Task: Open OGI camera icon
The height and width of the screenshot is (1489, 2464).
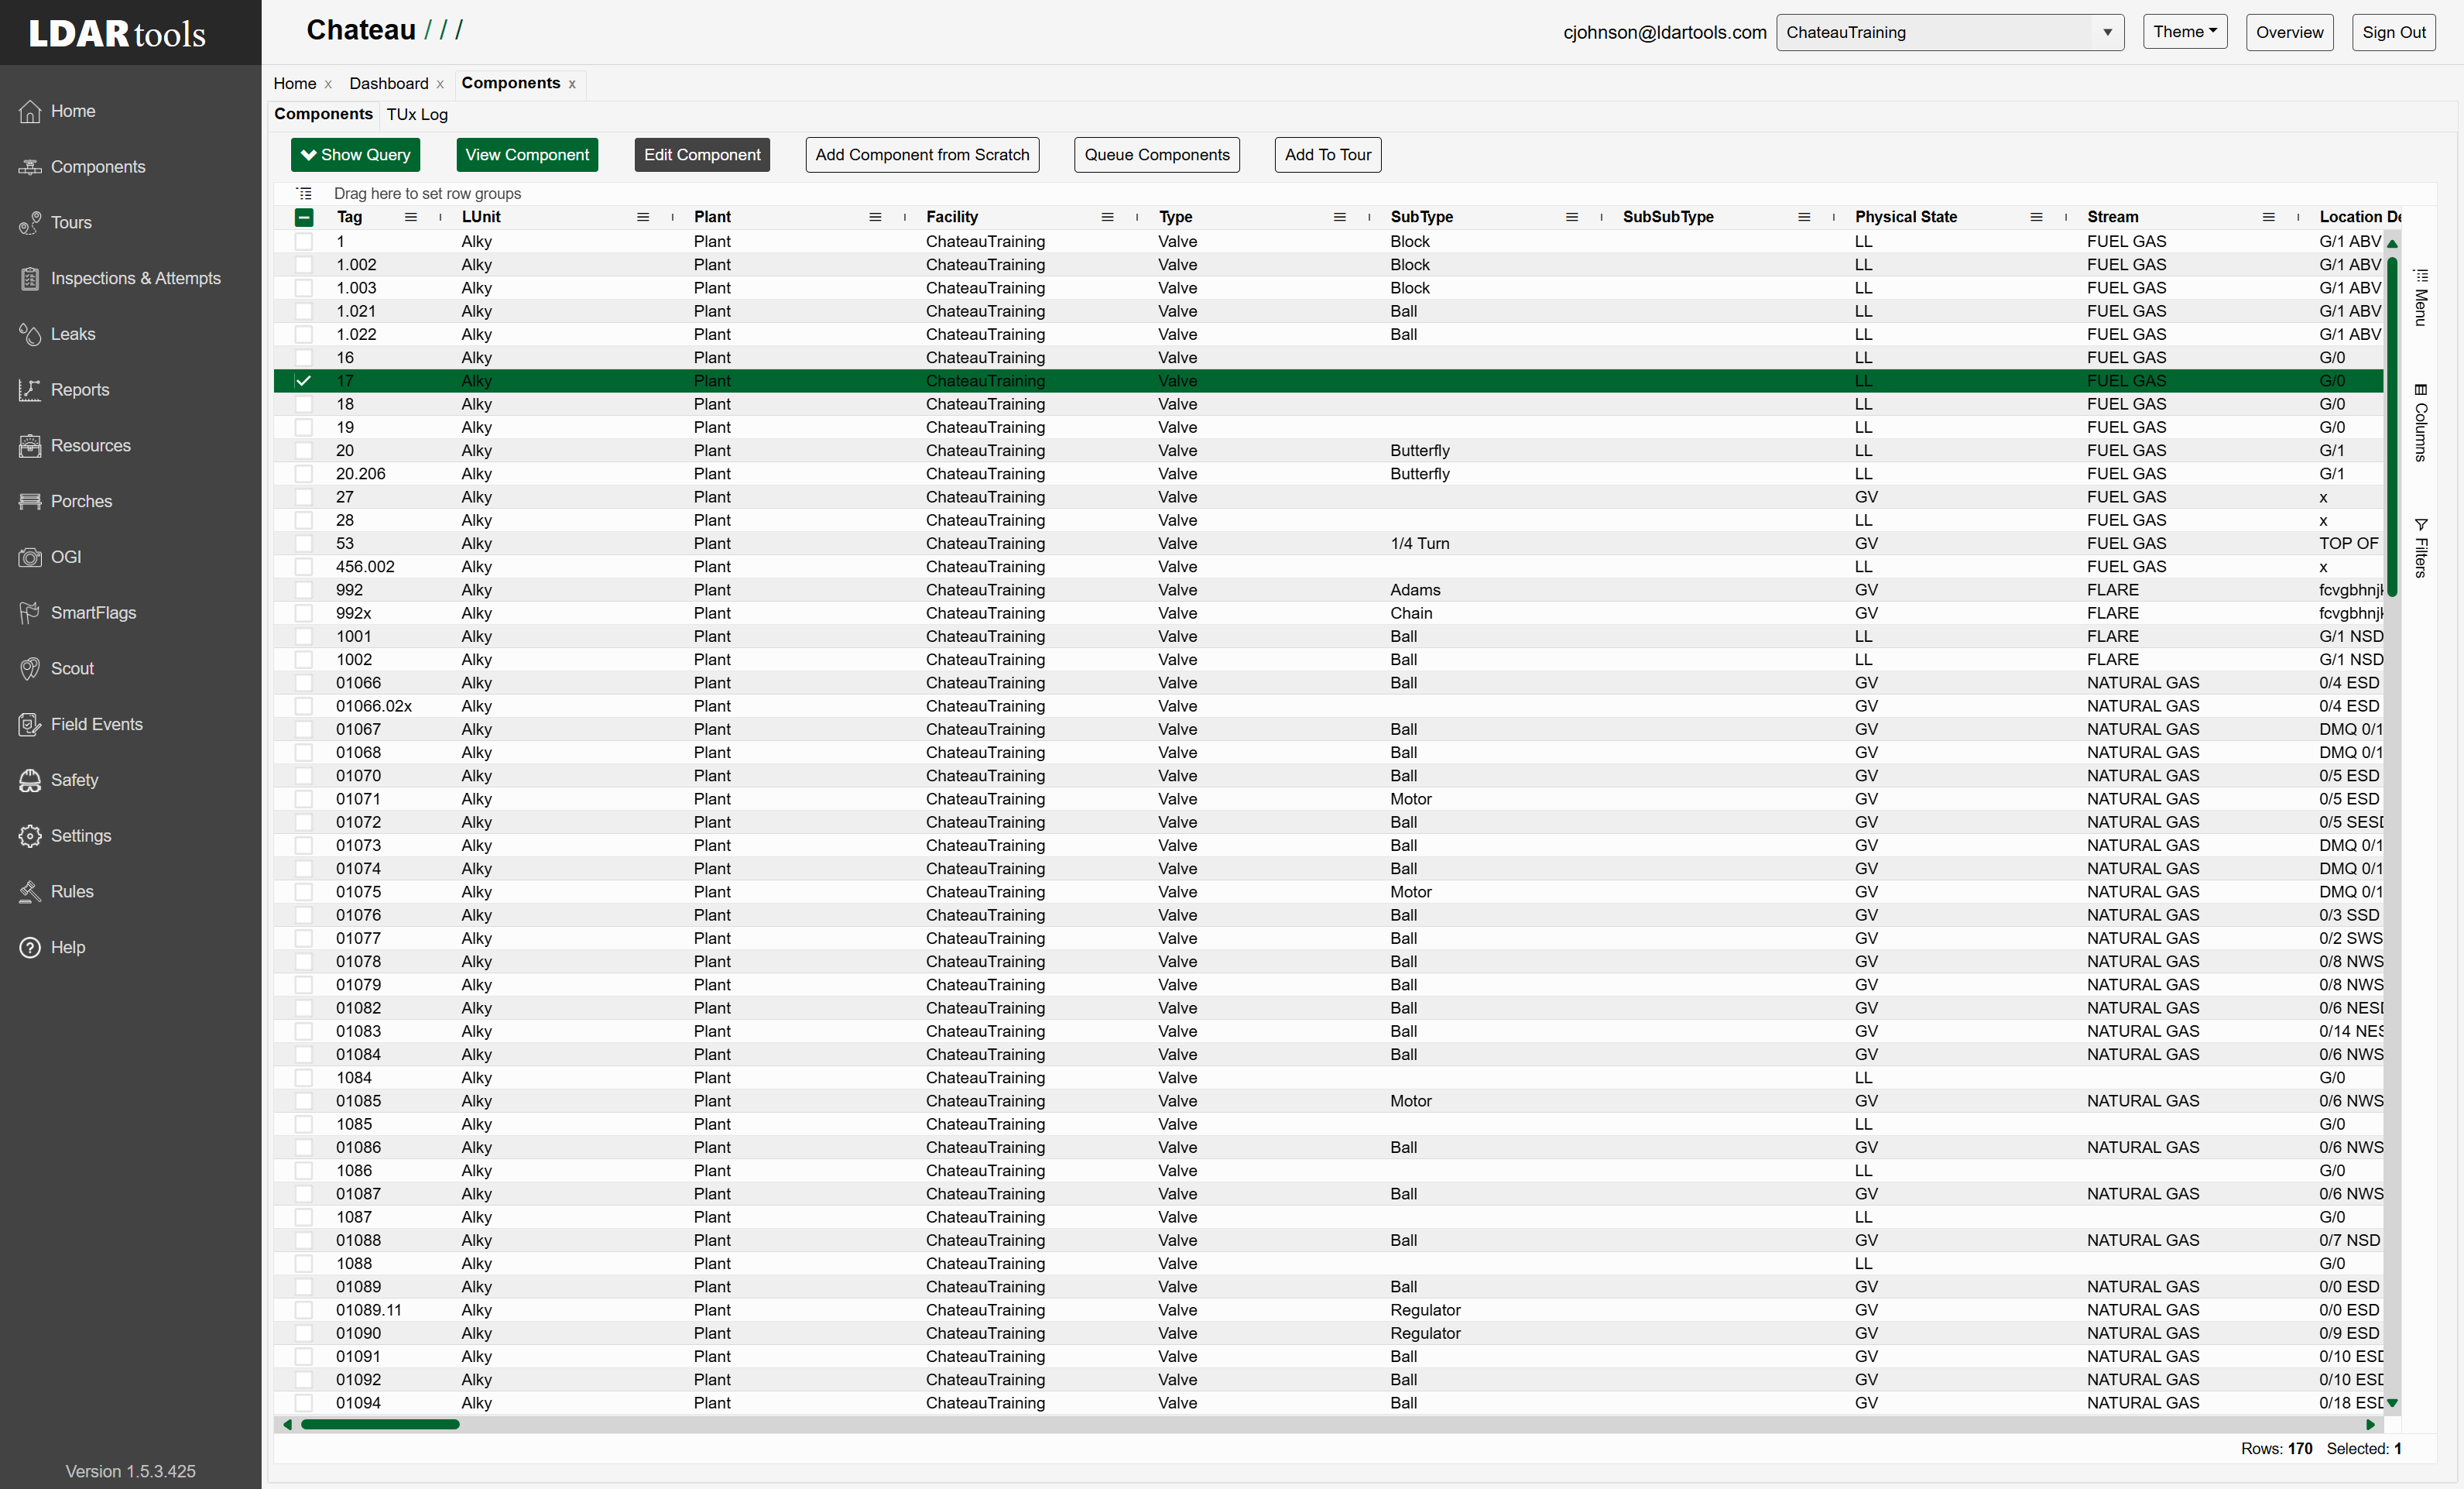Action: click(x=30, y=557)
